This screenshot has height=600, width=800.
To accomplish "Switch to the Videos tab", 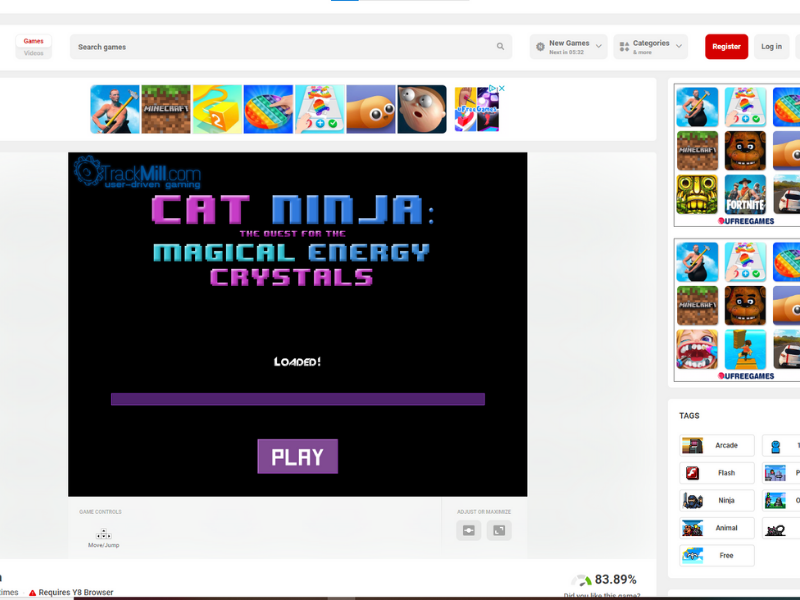I will (34, 53).
